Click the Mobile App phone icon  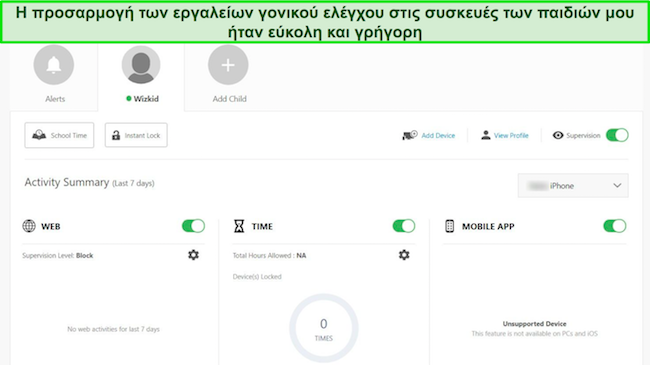[449, 226]
